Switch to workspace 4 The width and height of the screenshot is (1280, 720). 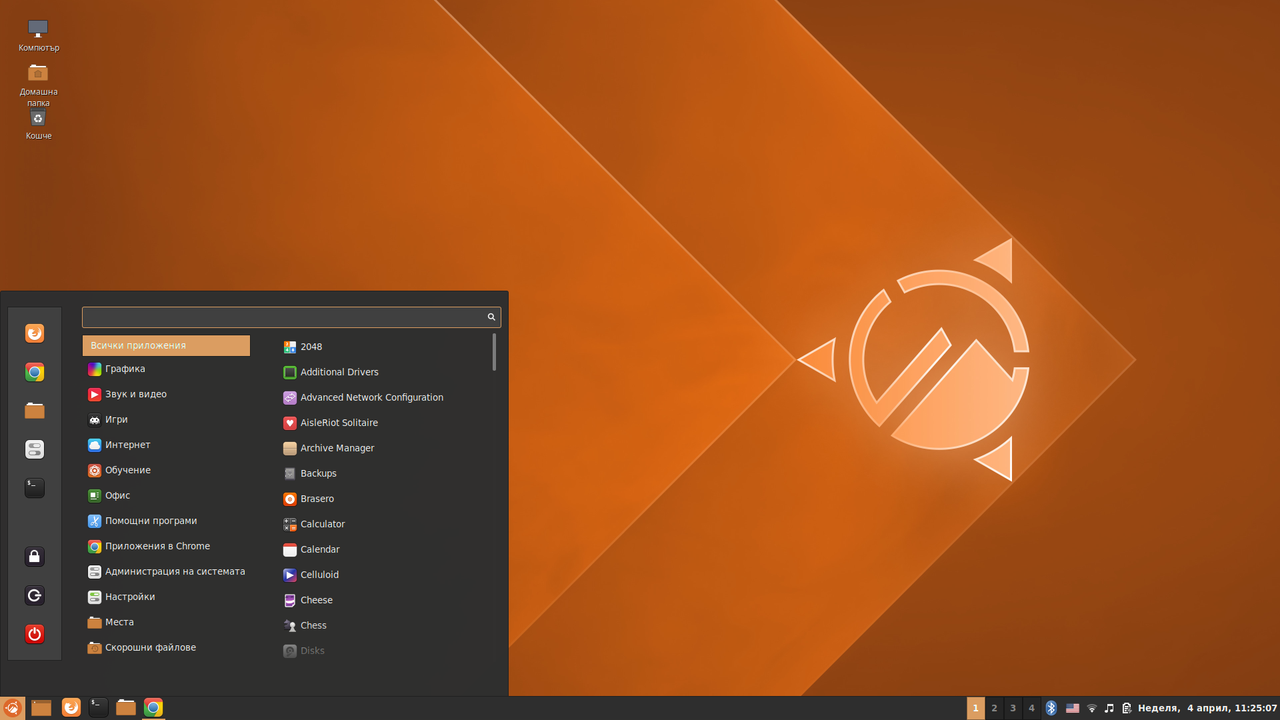pos(1032,708)
